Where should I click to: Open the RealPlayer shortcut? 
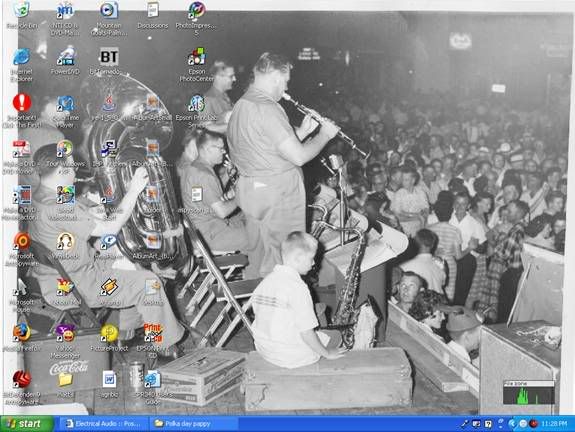click(x=109, y=241)
